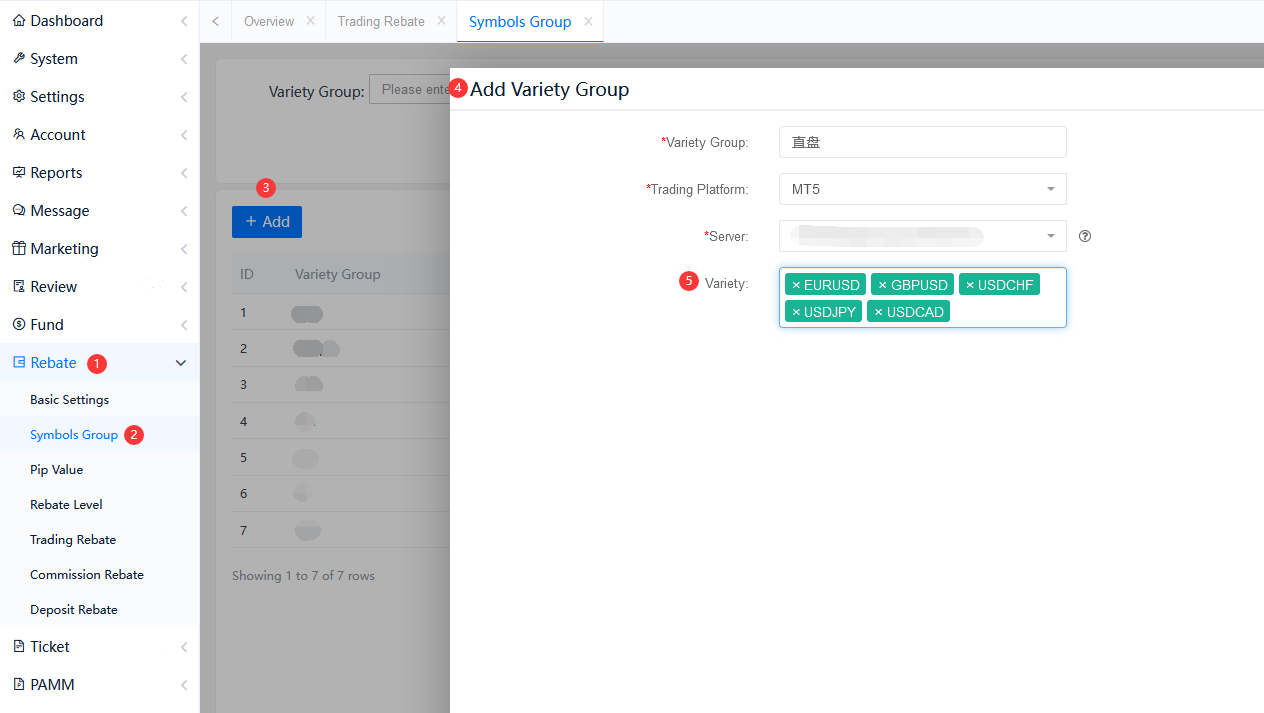Click the Rebate wallet icon
1264x713 pixels.
tap(19, 362)
